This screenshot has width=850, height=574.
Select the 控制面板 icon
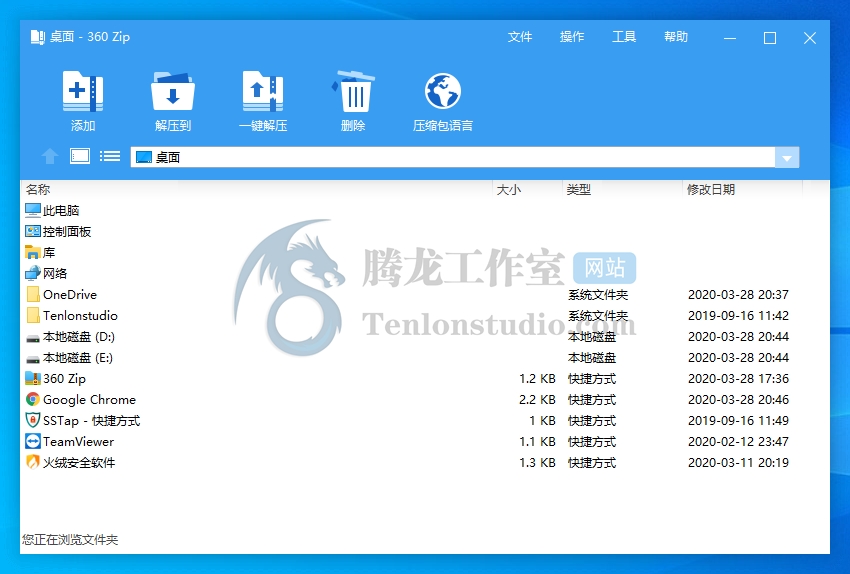pyautogui.click(x=33, y=231)
